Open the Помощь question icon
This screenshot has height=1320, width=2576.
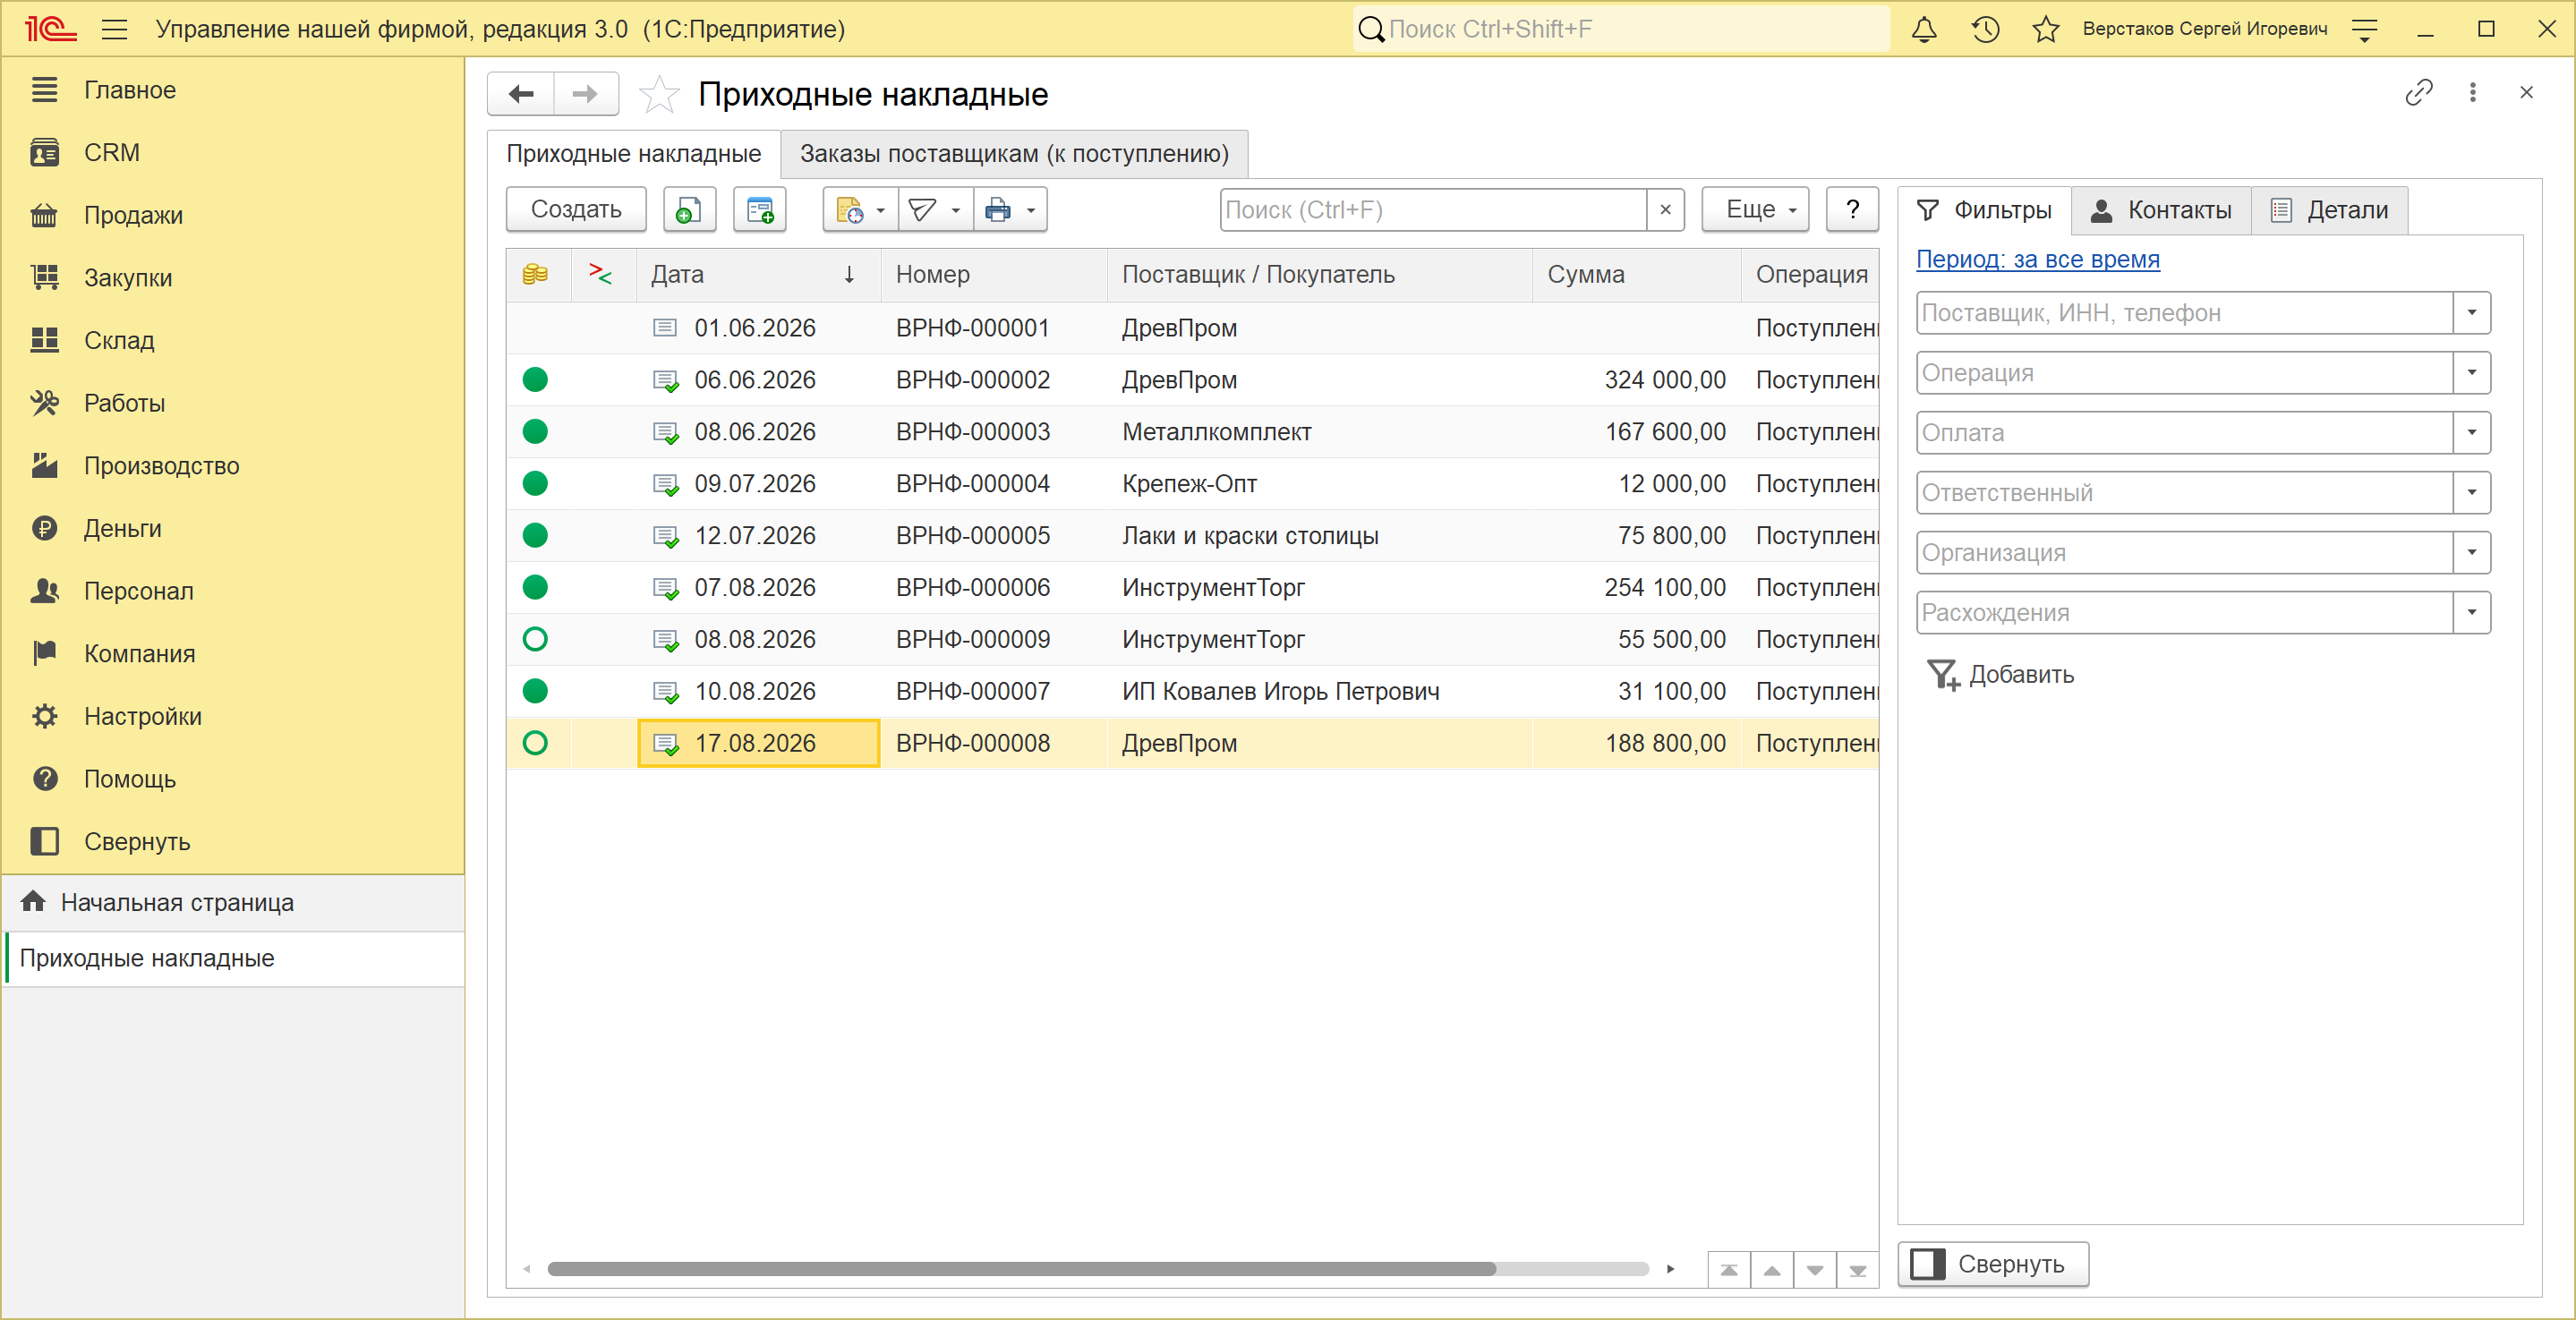[44, 779]
